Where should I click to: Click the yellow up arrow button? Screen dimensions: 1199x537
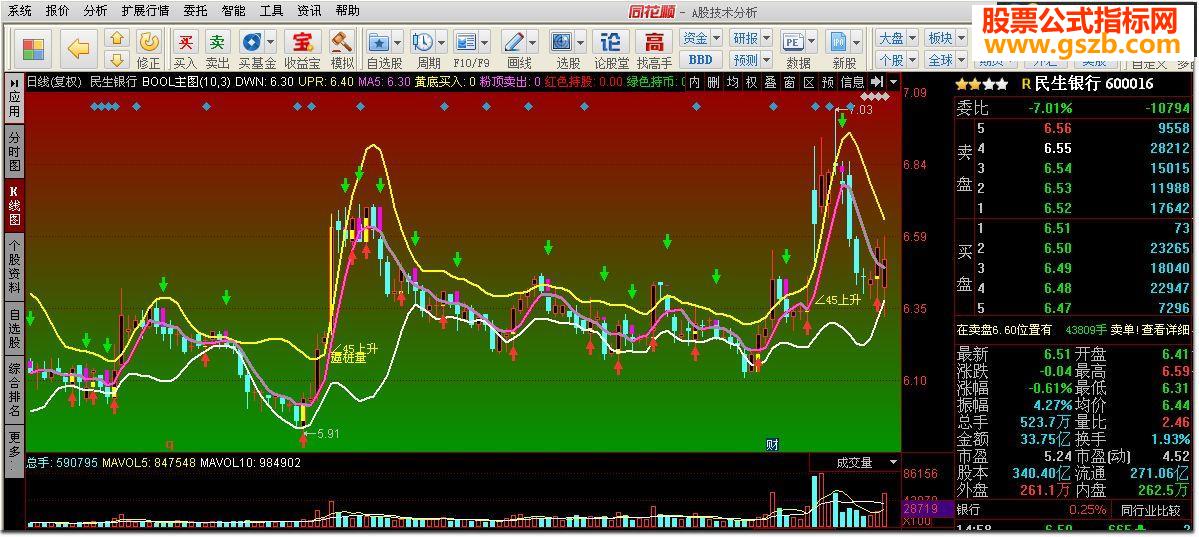pyautogui.click(x=116, y=38)
